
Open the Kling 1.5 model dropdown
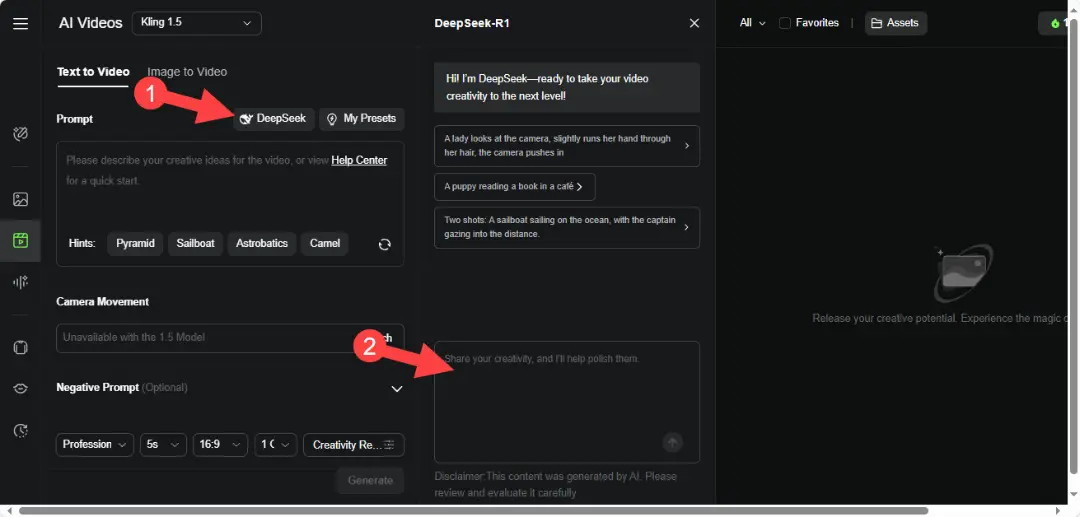pos(196,23)
